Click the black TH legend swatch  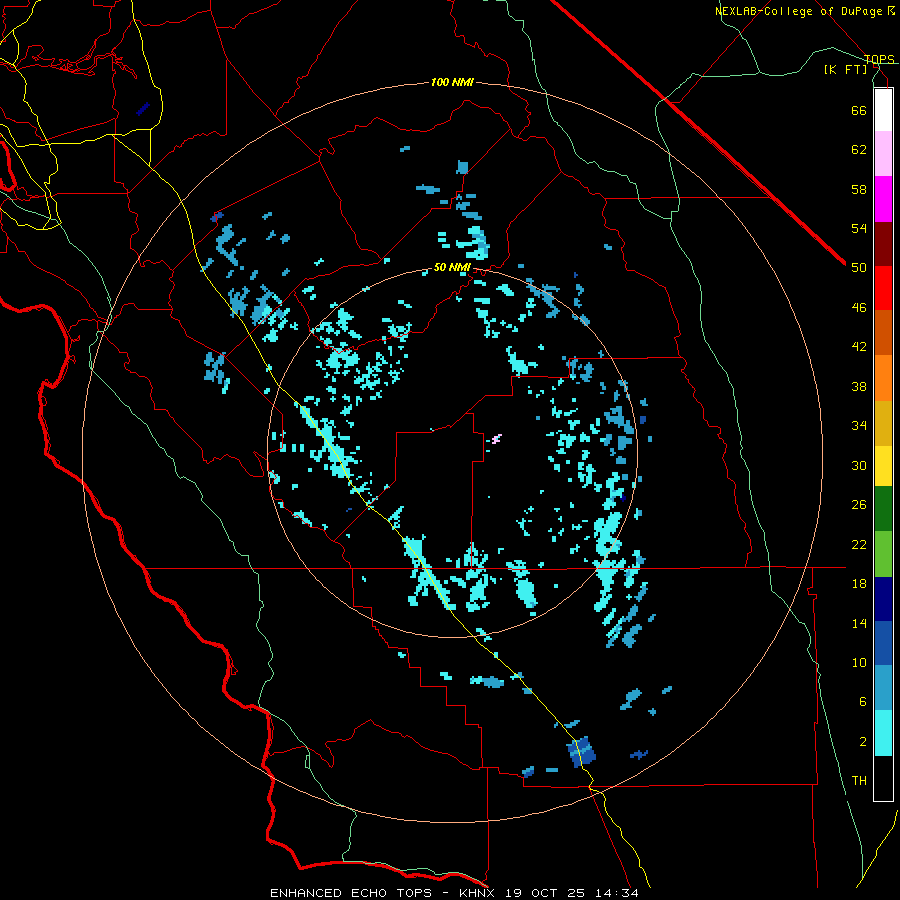pos(883,778)
